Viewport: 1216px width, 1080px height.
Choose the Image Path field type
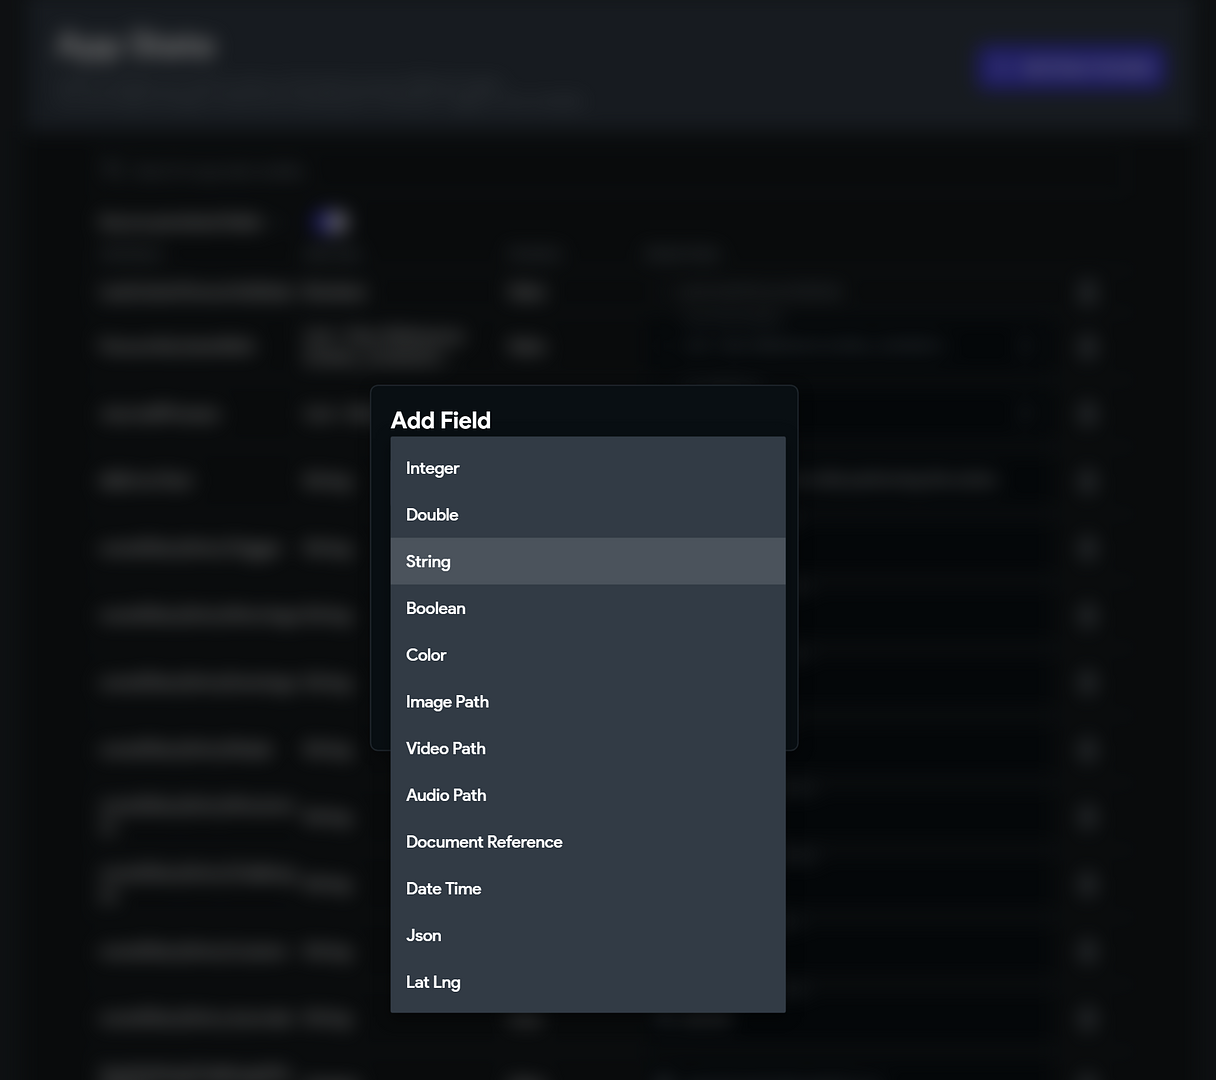[447, 701]
